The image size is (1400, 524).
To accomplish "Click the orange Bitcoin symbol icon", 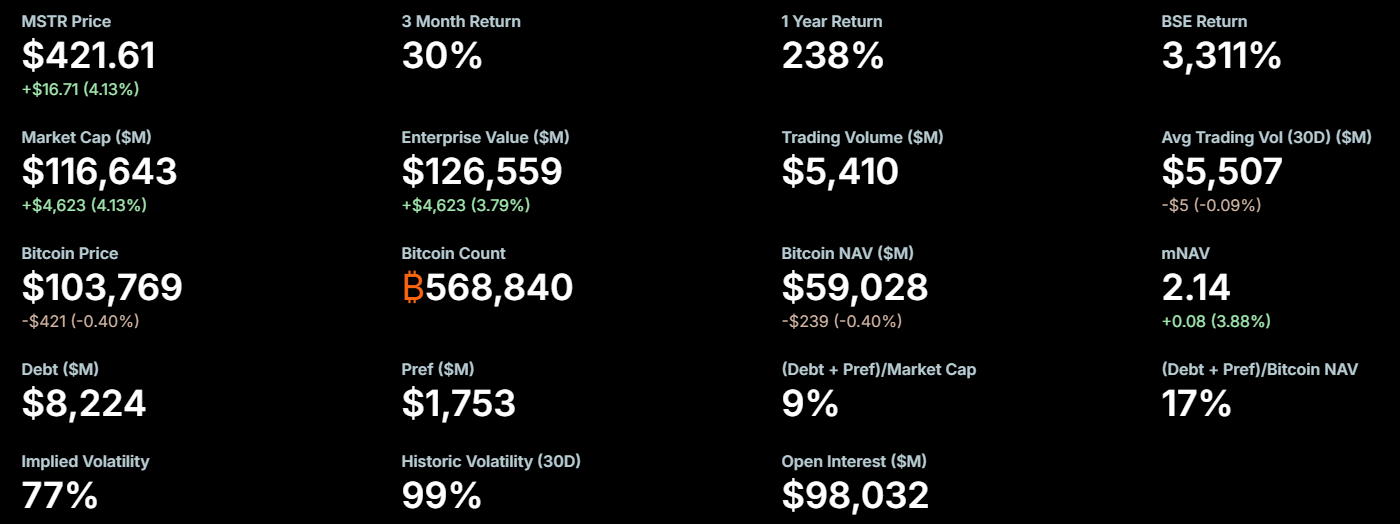I will [x=413, y=288].
